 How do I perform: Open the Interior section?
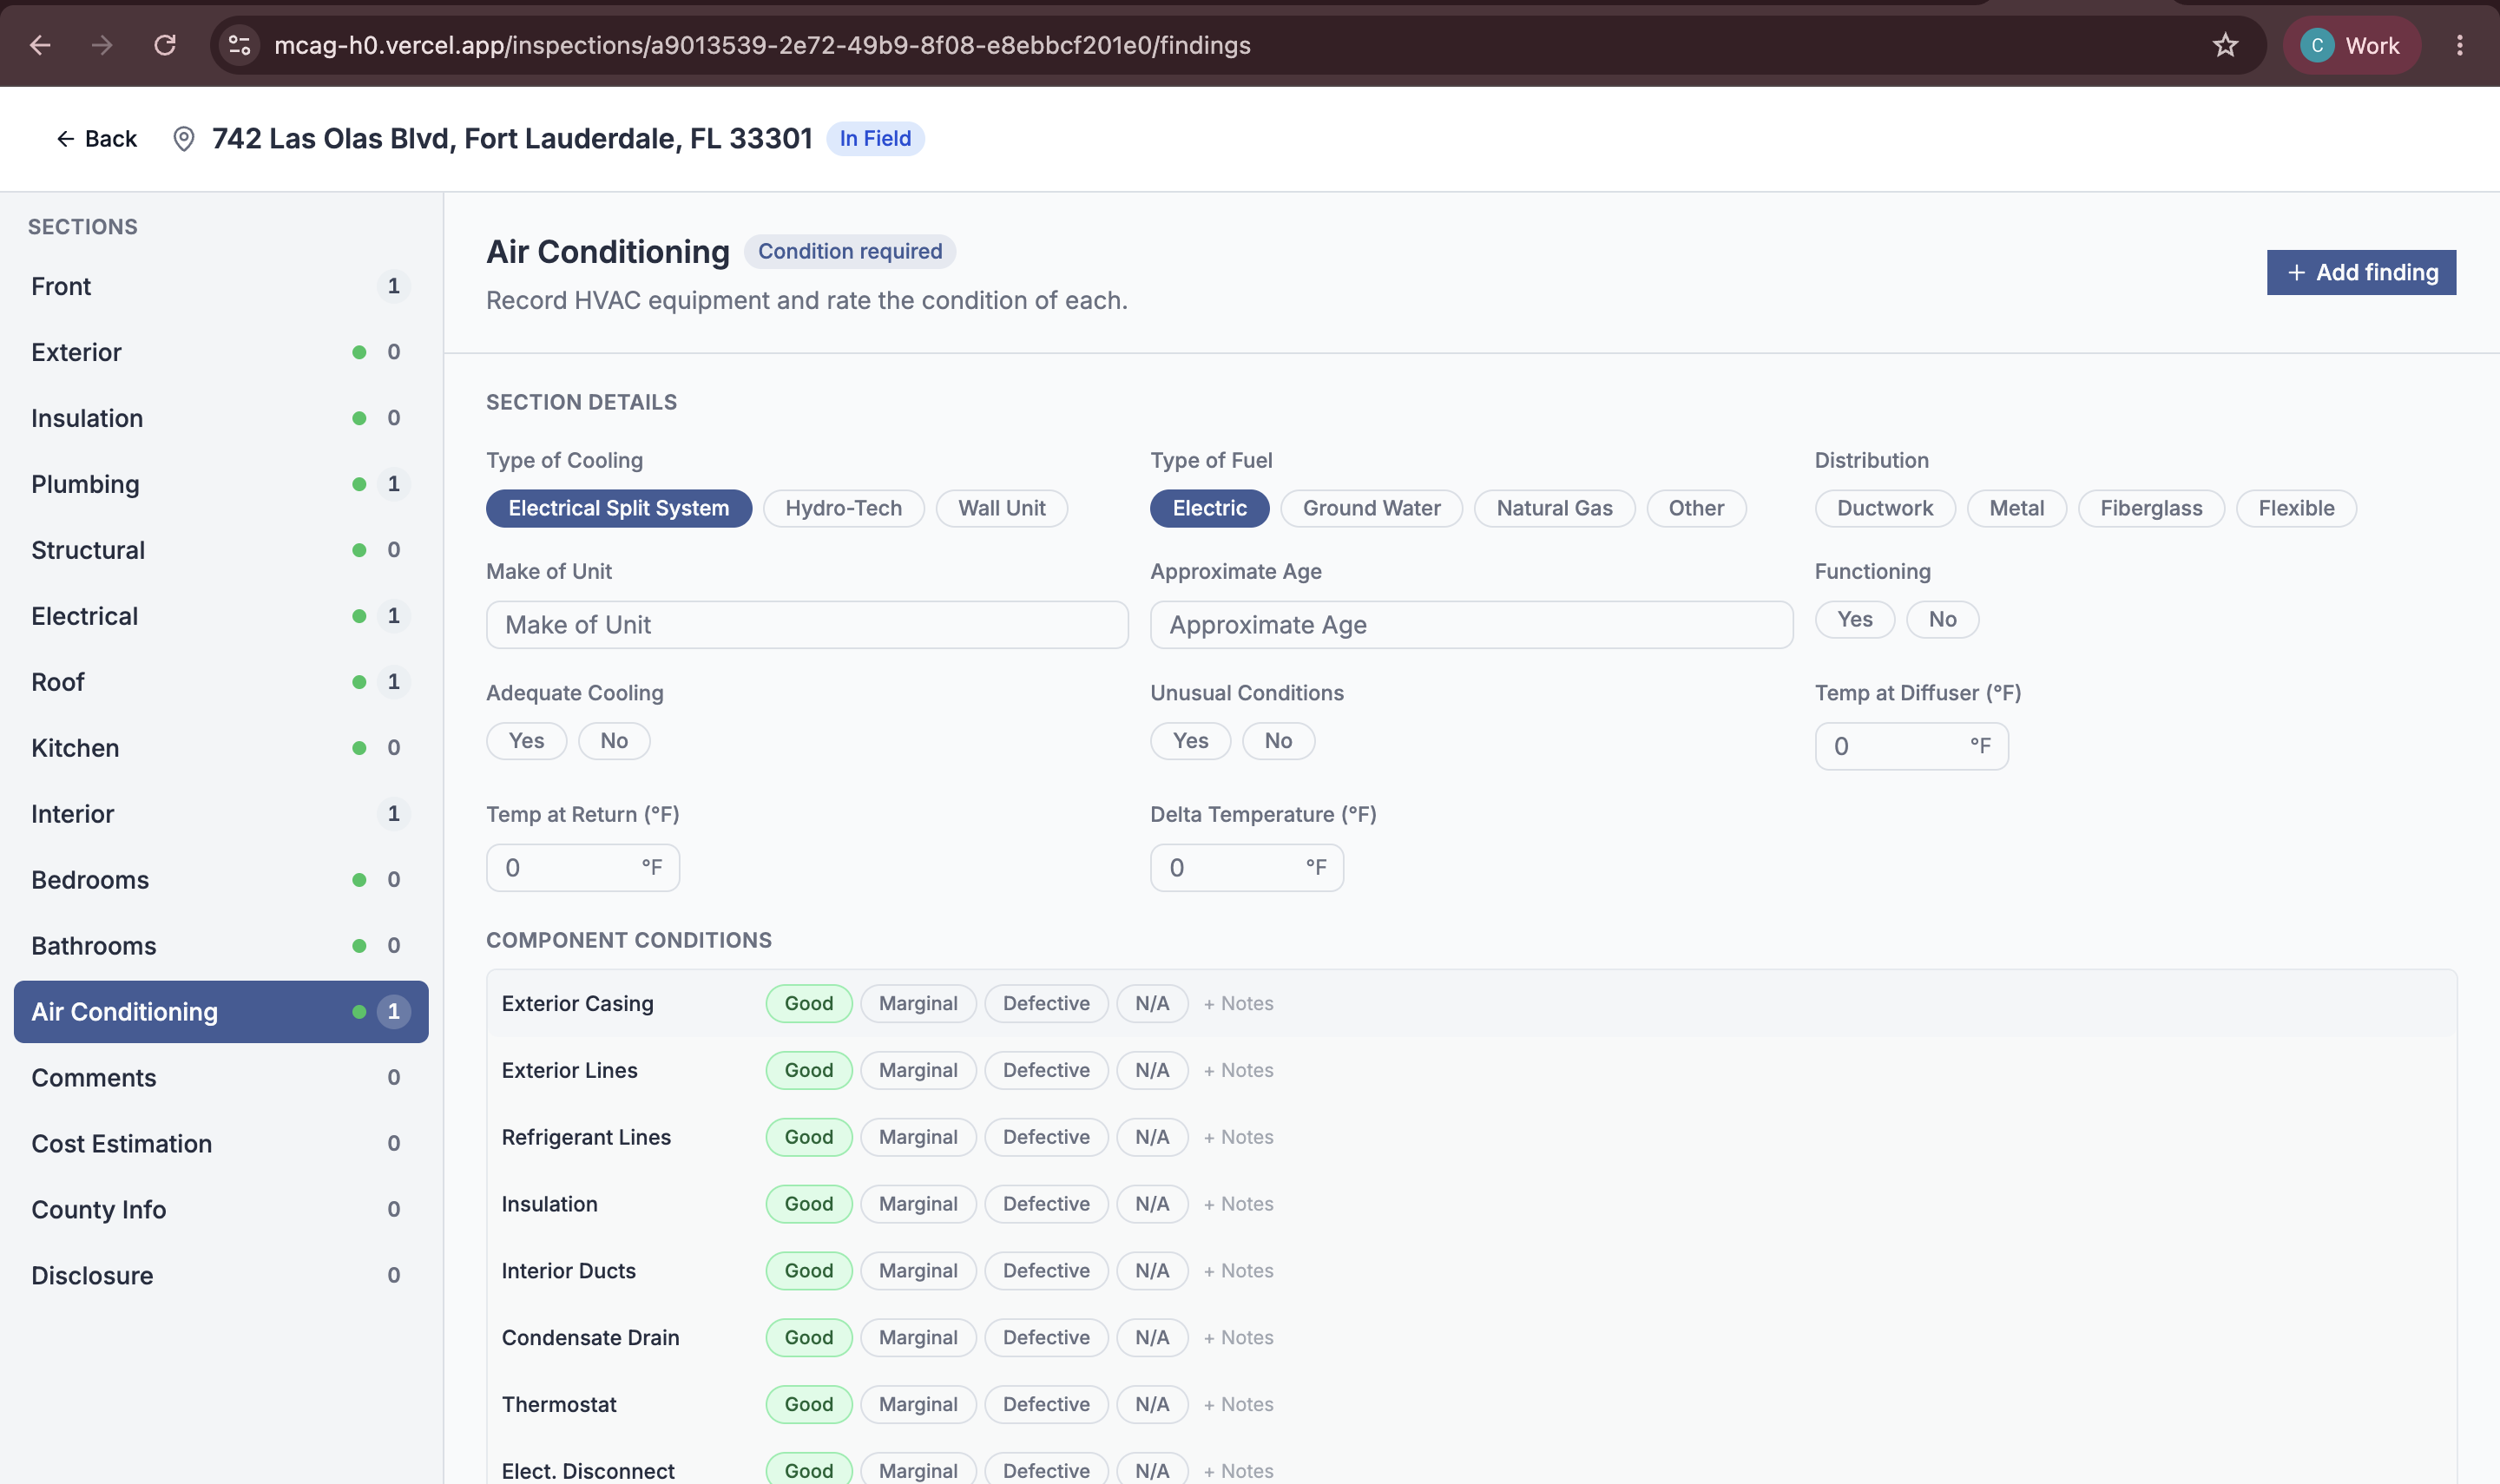[221, 814]
